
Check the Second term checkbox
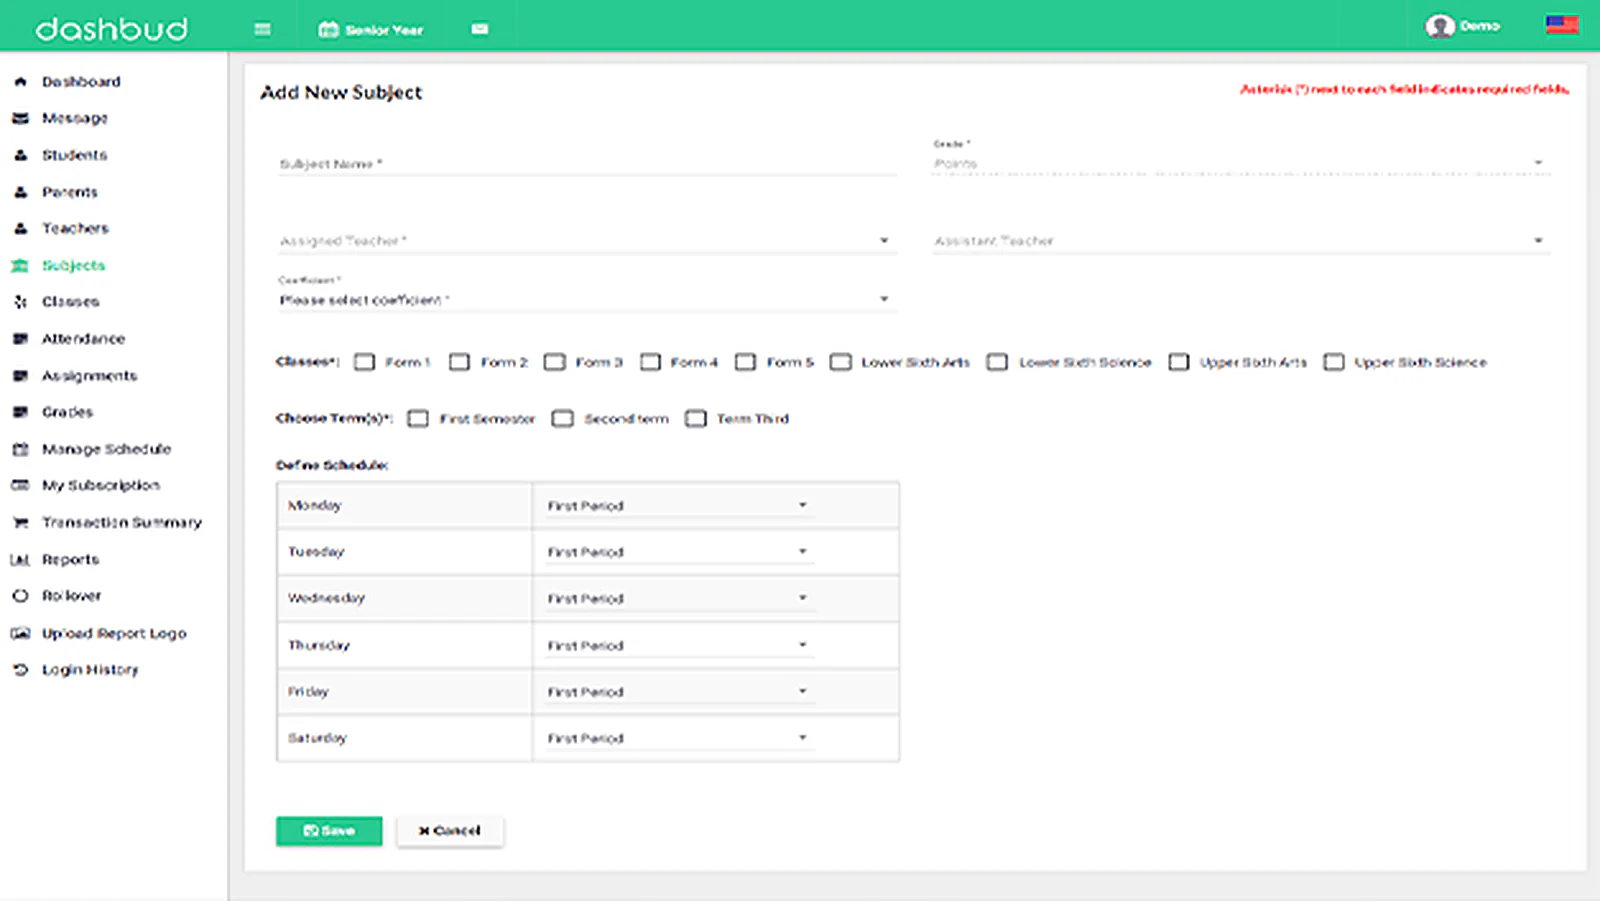click(x=563, y=418)
